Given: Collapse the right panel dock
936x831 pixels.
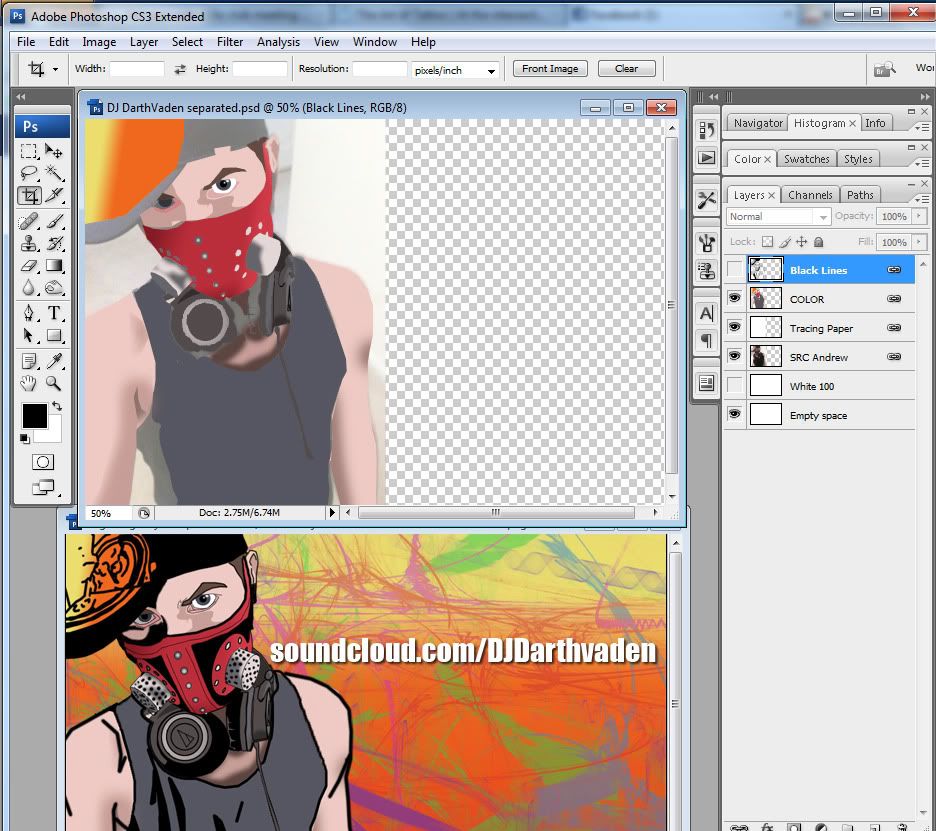Looking at the screenshot, I should pyautogui.click(x=925, y=97).
